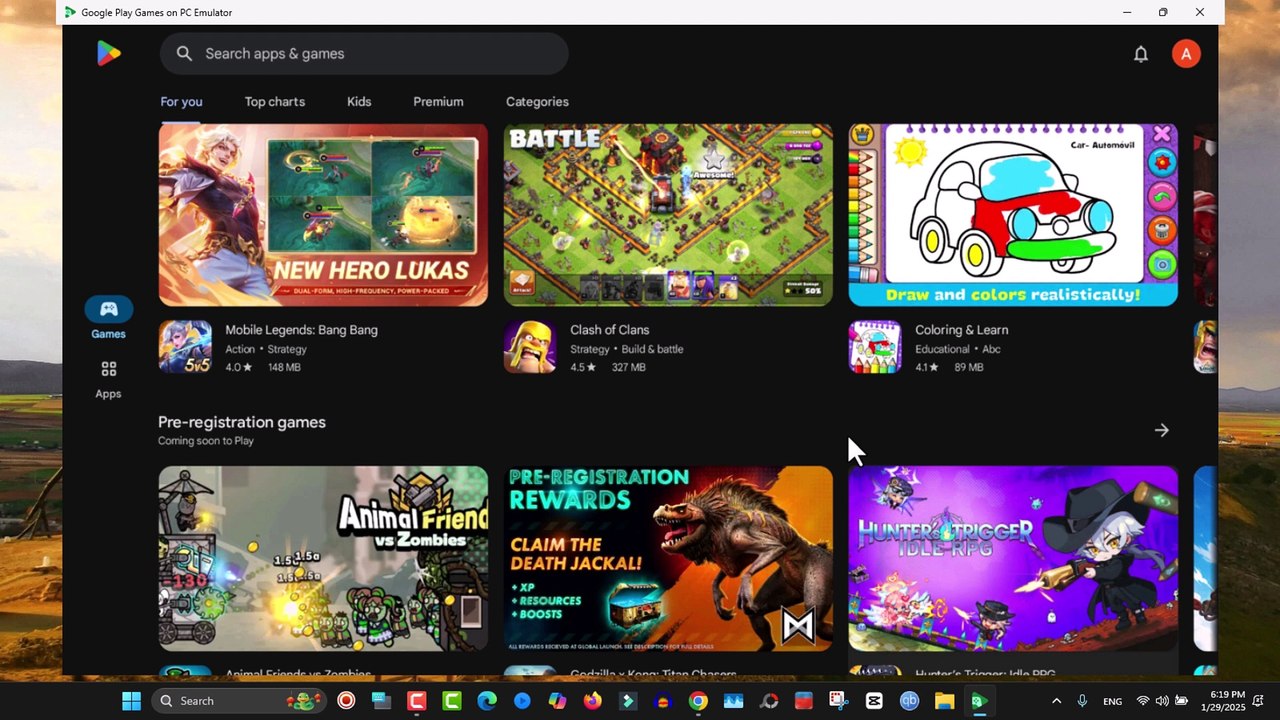Open the account avatar menu
Viewport: 1280px width, 720px height.
point(1186,54)
